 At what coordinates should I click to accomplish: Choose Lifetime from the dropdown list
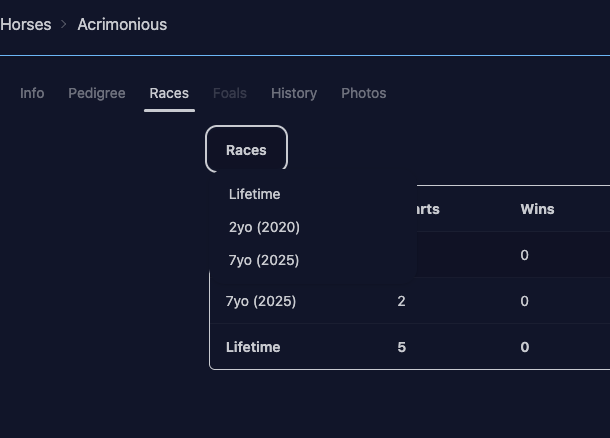point(254,194)
